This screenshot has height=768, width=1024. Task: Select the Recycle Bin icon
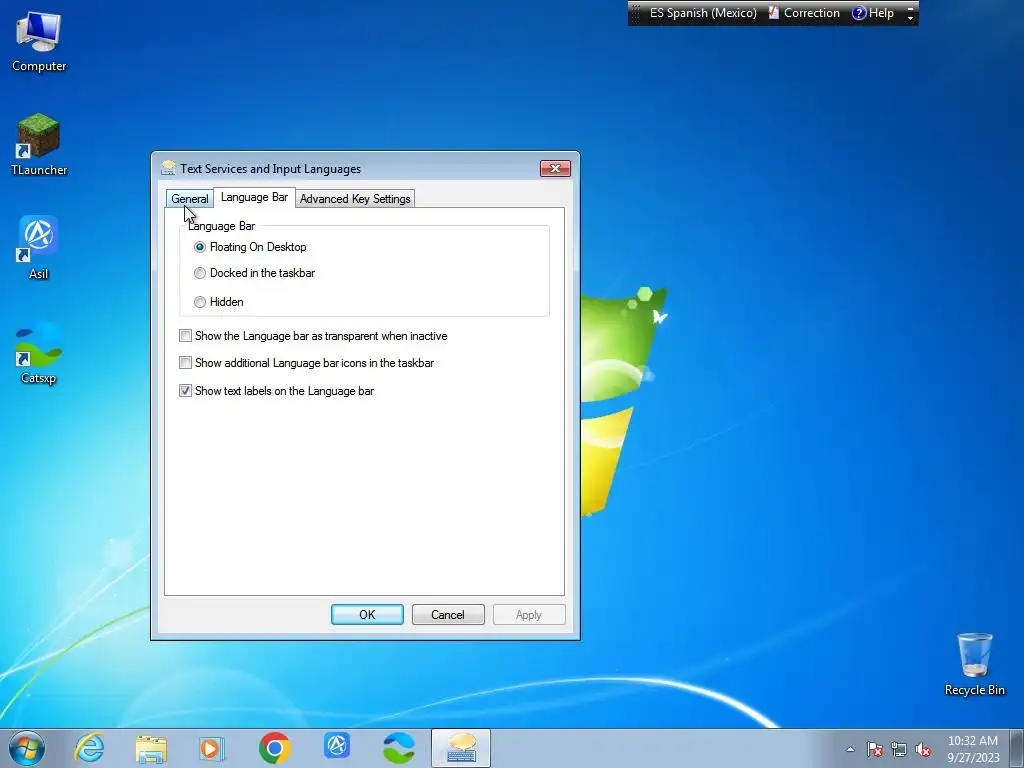click(x=974, y=664)
